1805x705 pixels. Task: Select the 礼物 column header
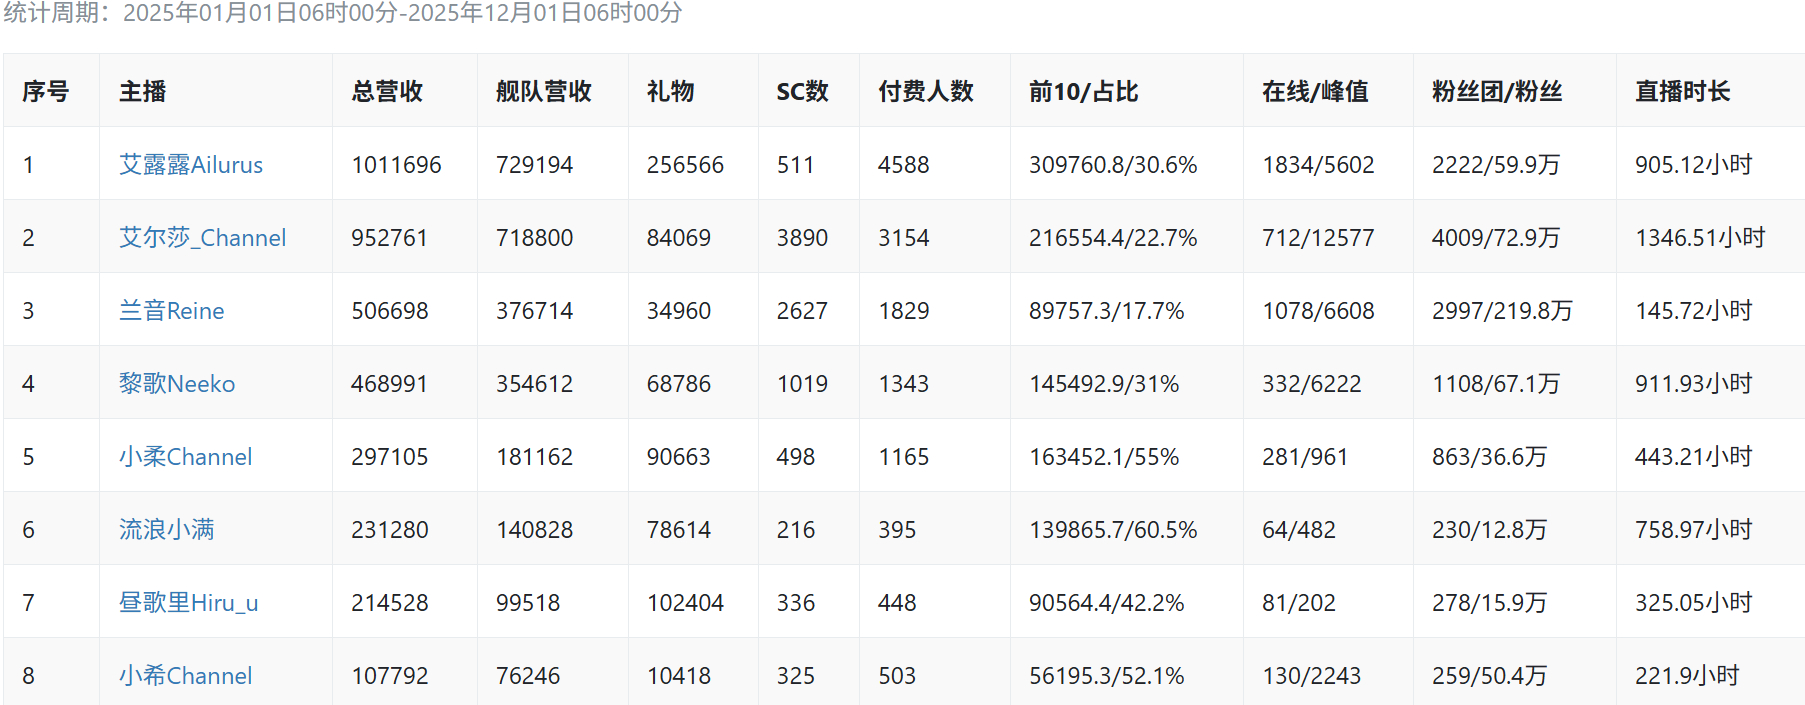click(x=670, y=92)
